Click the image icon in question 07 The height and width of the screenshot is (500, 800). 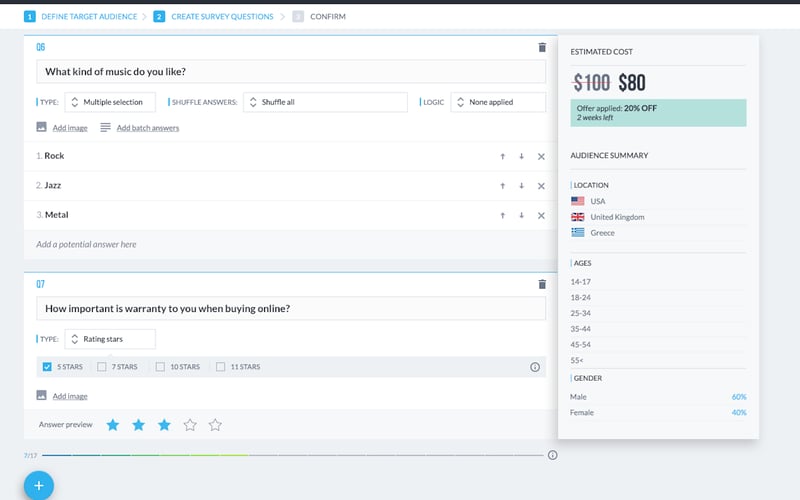41,395
